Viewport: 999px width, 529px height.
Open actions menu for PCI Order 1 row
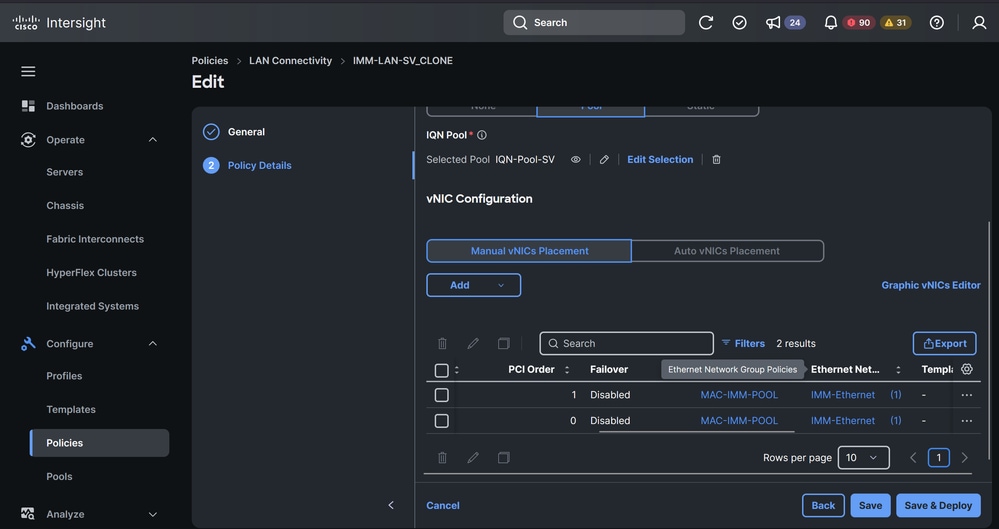click(x=967, y=395)
